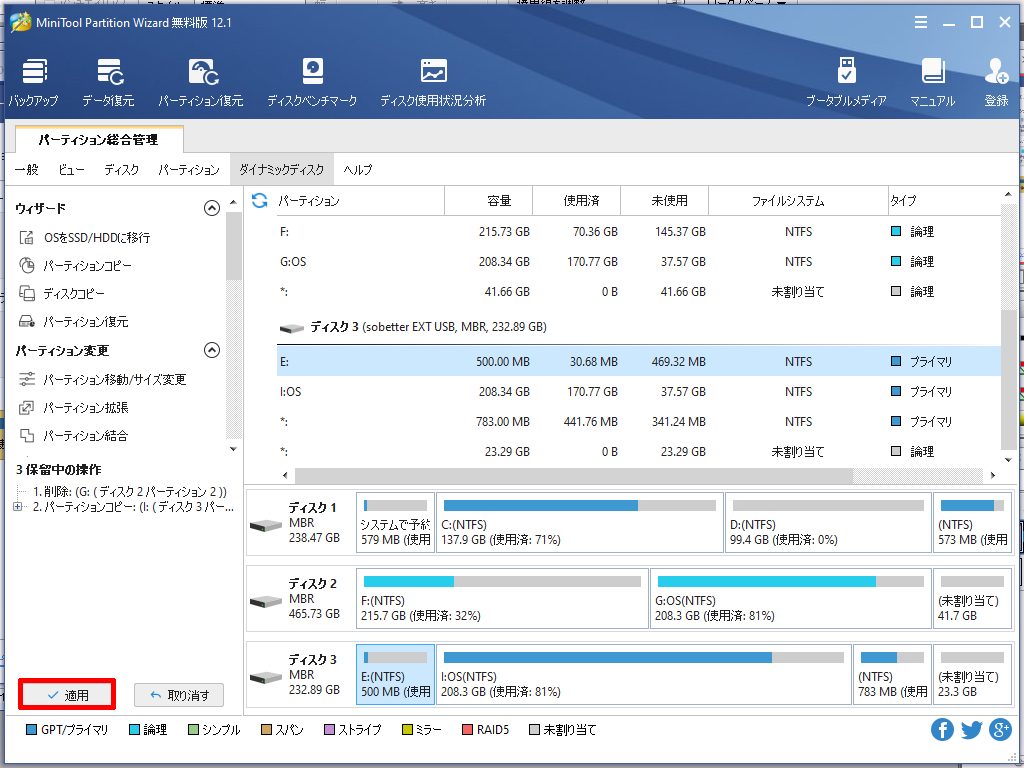Select G:OS(NTFS) block on disk 2
The width and height of the screenshot is (1024, 768).
790,598
